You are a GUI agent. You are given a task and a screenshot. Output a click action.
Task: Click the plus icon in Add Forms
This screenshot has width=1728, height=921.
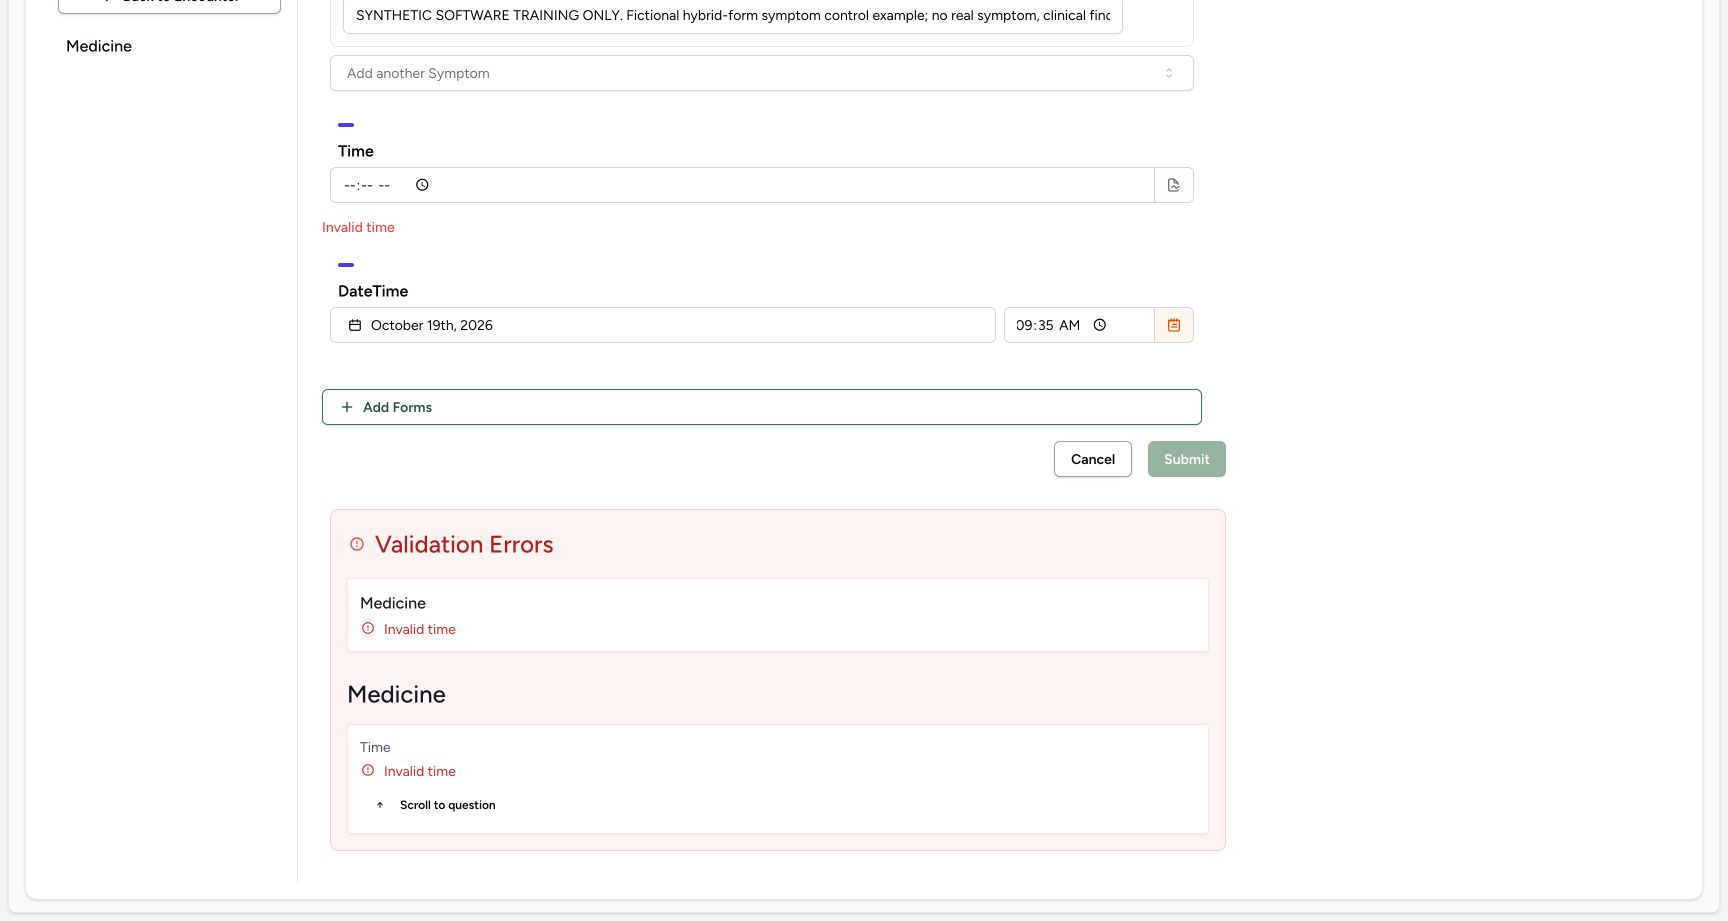347,407
